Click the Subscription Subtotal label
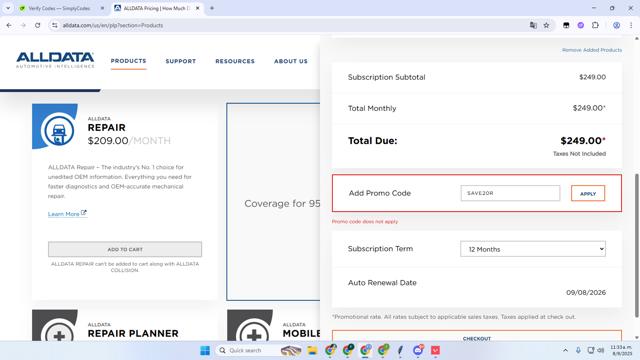The height and width of the screenshot is (360, 640). 387,77
